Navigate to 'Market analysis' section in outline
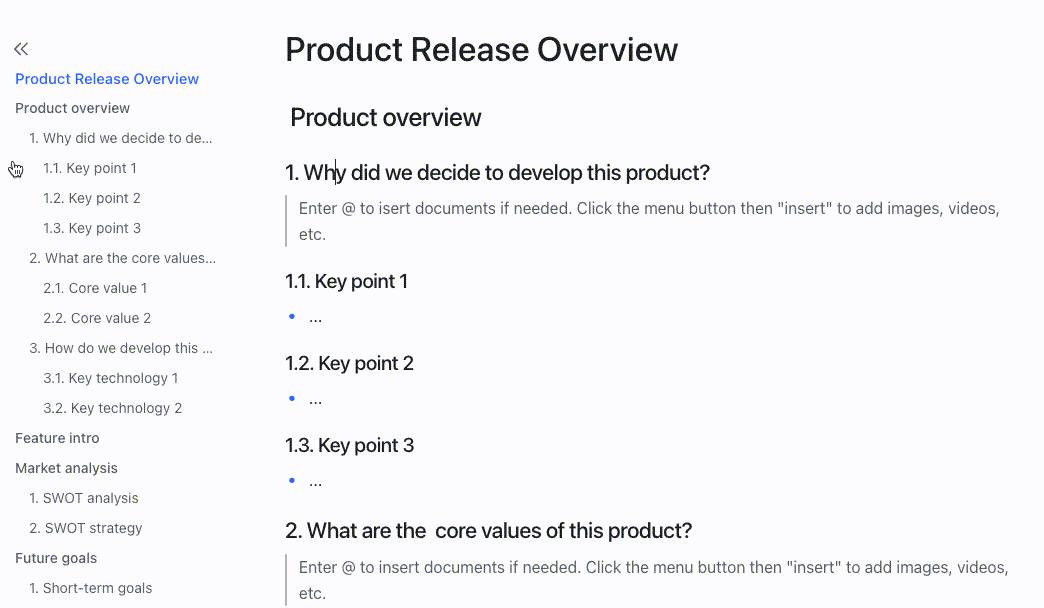1044x608 pixels. 66,468
